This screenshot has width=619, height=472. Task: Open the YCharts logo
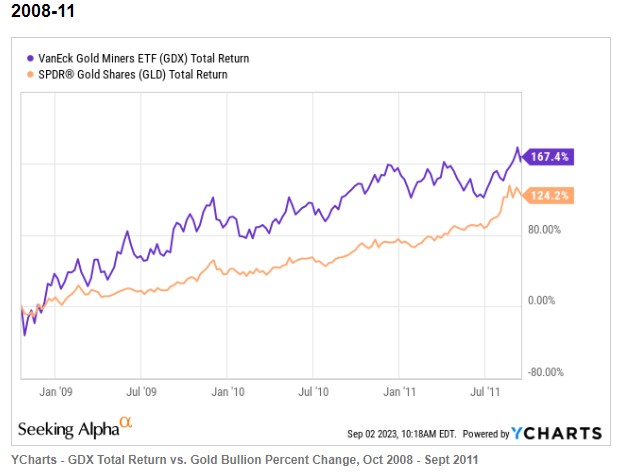click(557, 433)
